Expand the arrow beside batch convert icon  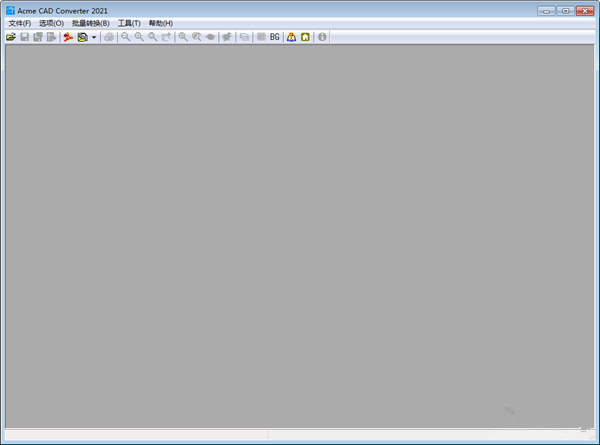[94, 37]
